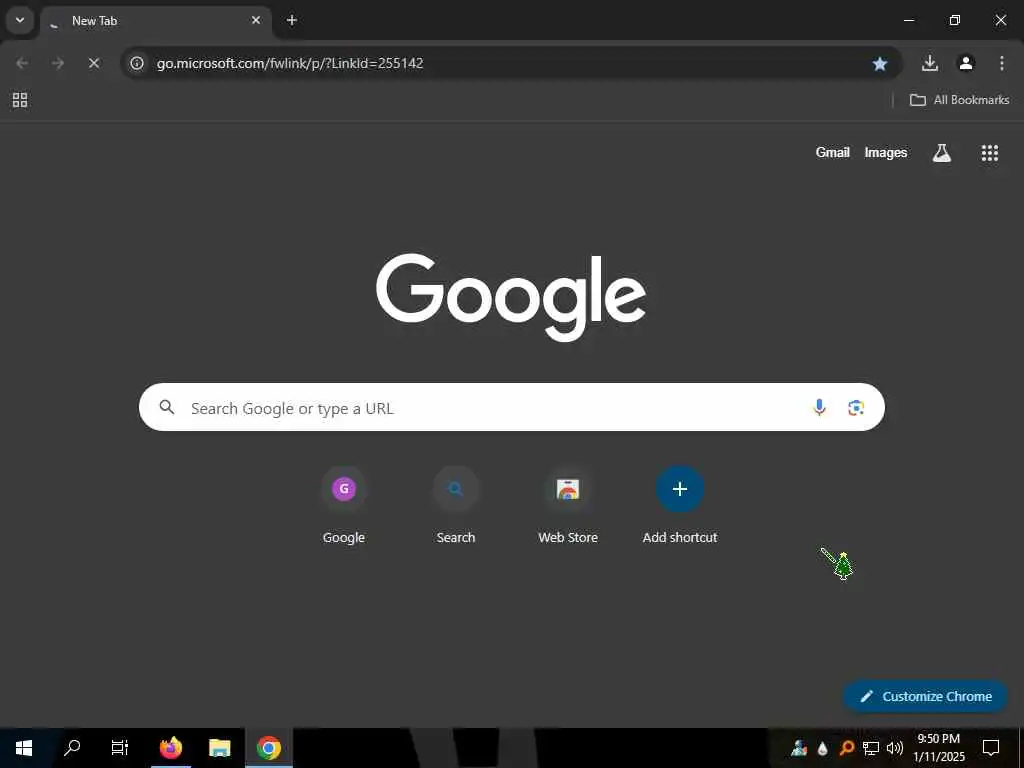Open Search Labs flask icon
Image resolution: width=1024 pixels, height=768 pixels.
942,153
